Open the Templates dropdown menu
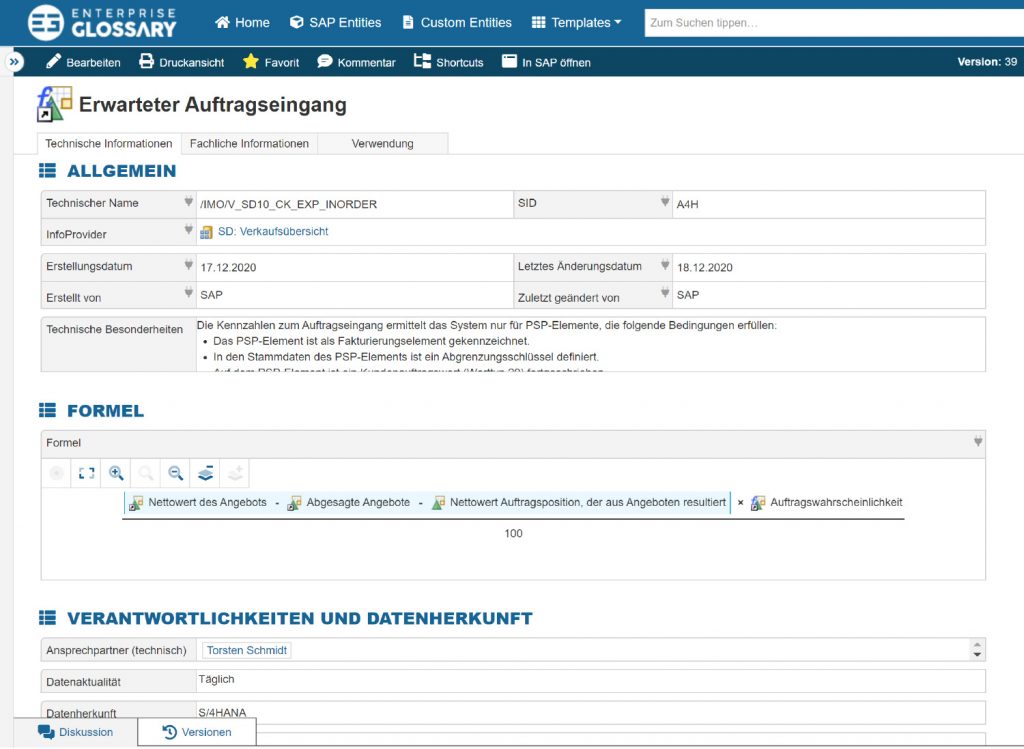The width and height of the screenshot is (1024, 749). coord(576,22)
